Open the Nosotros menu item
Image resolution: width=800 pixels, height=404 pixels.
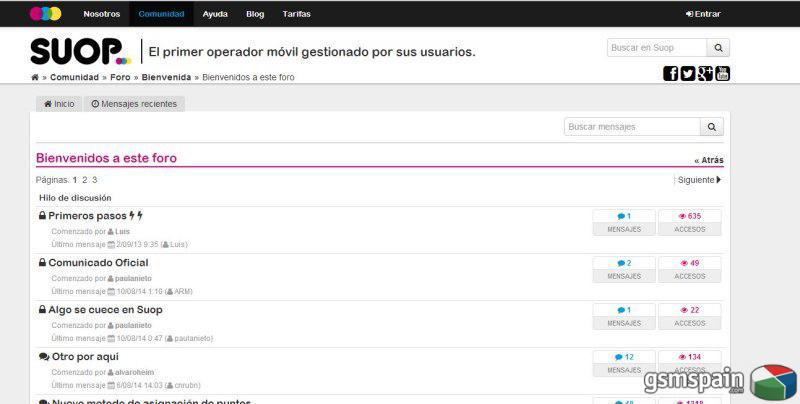(x=102, y=14)
